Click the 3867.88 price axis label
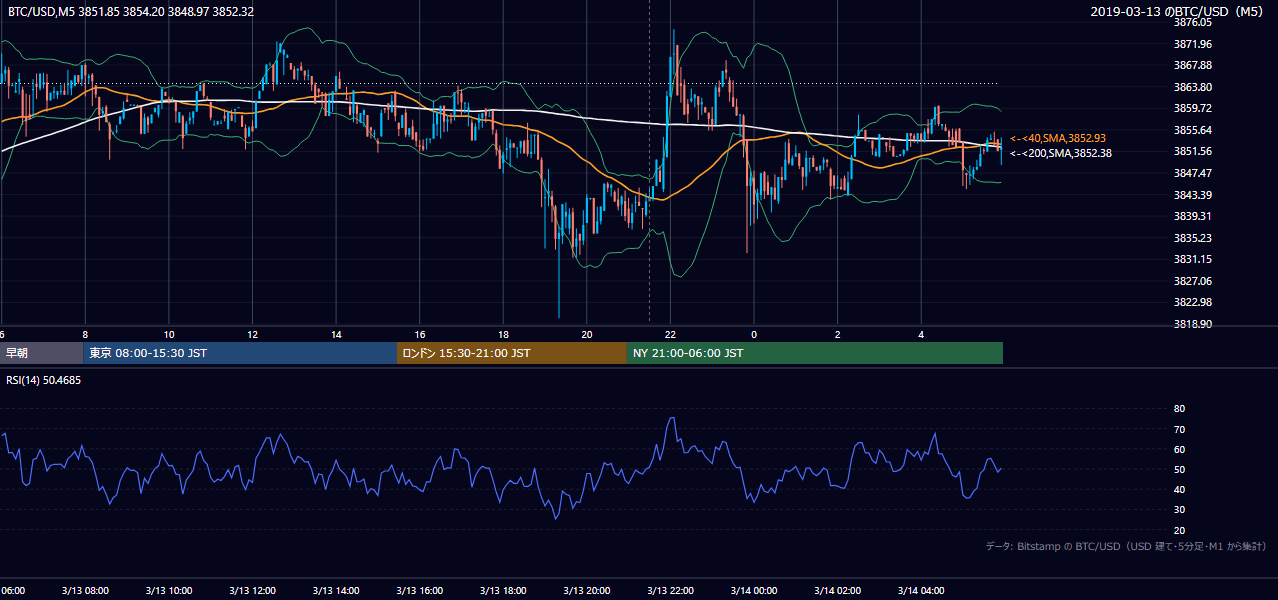1278x600 pixels. (1193, 65)
